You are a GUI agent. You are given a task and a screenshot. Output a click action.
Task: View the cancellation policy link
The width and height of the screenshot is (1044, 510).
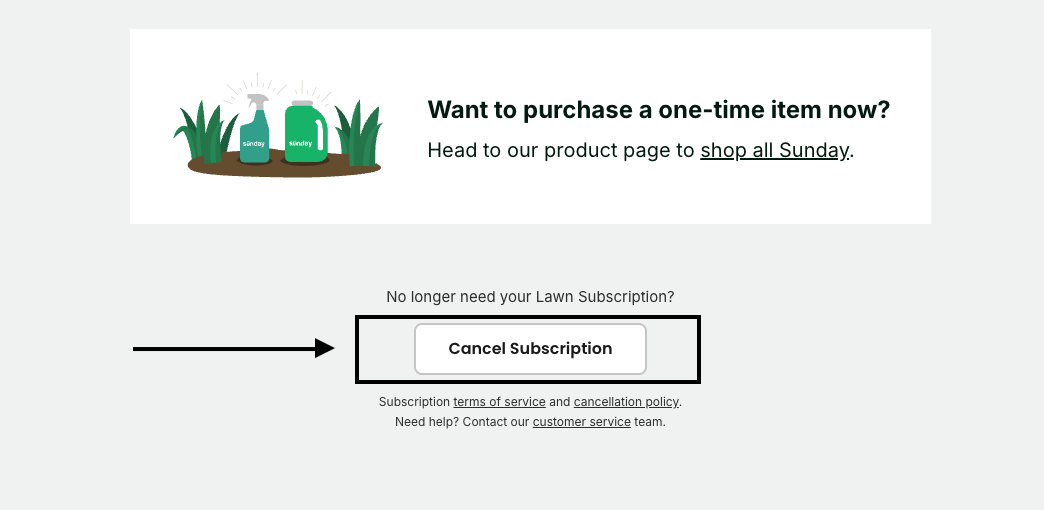[626, 402]
